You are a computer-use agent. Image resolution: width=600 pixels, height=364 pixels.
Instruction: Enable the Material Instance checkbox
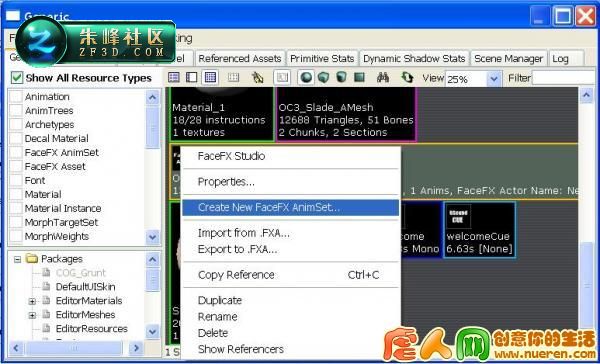(16, 208)
